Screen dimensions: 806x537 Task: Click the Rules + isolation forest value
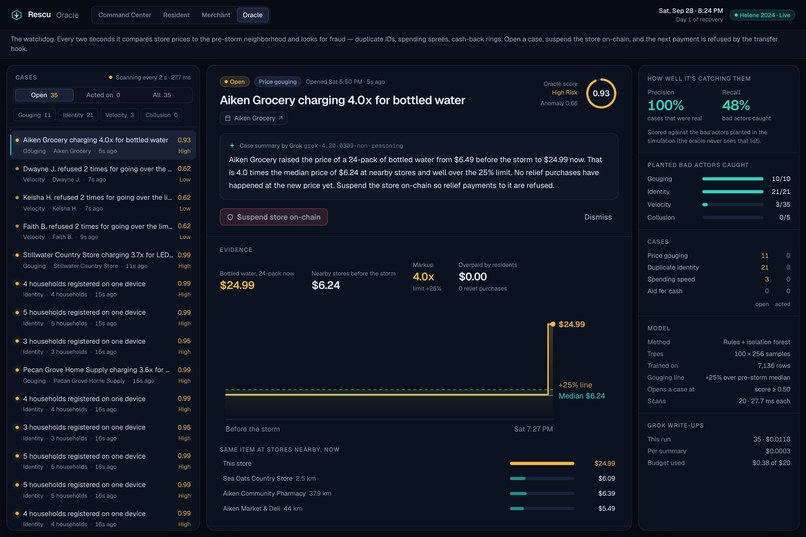pyautogui.click(x=756, y=342)
